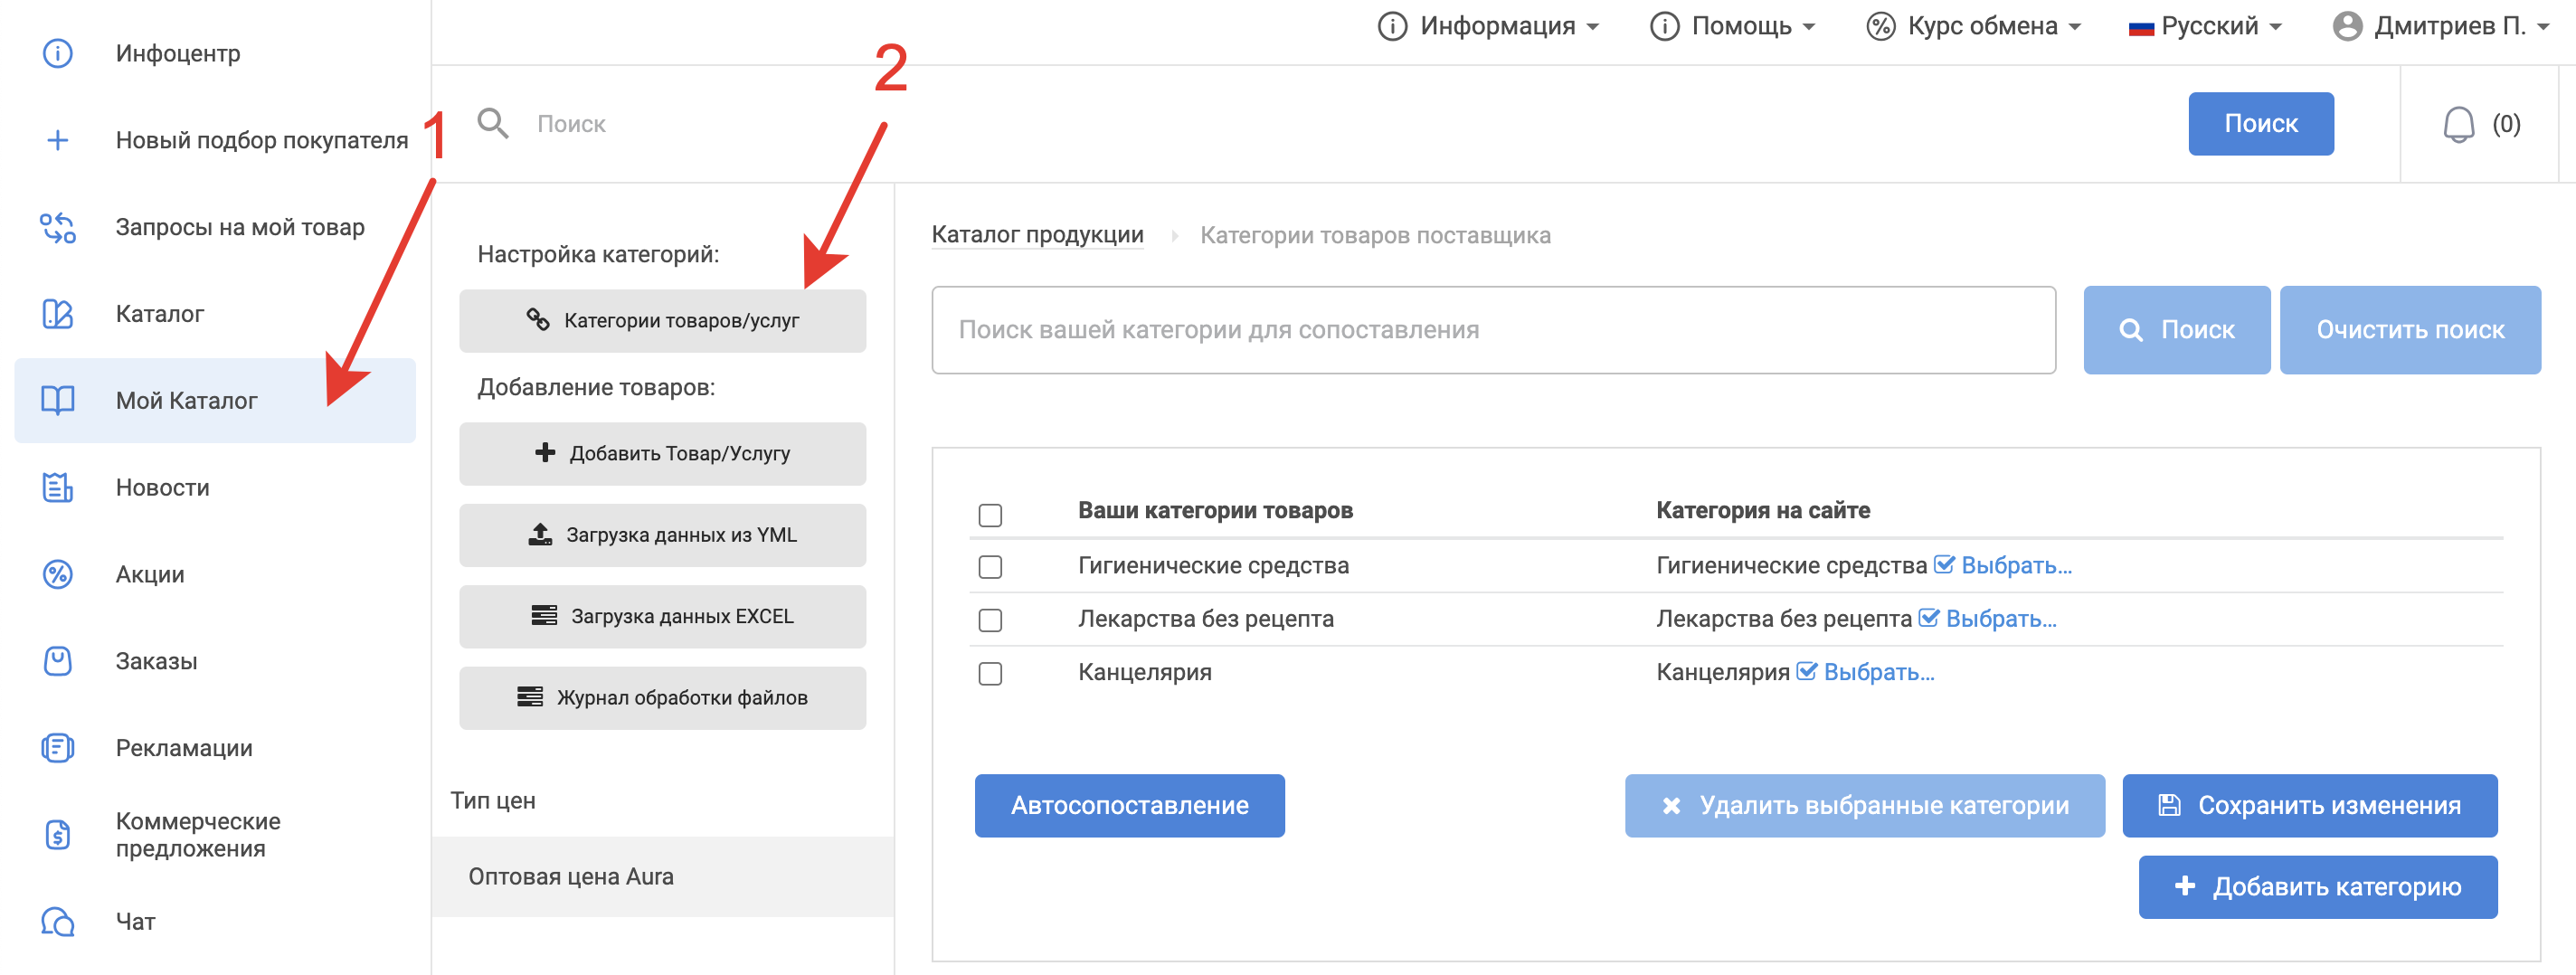Image resolution: width=2576 pixels, height=975 pixels.
Task: Expand the Курс обмена dropdown
Action: coord(1974,26)
